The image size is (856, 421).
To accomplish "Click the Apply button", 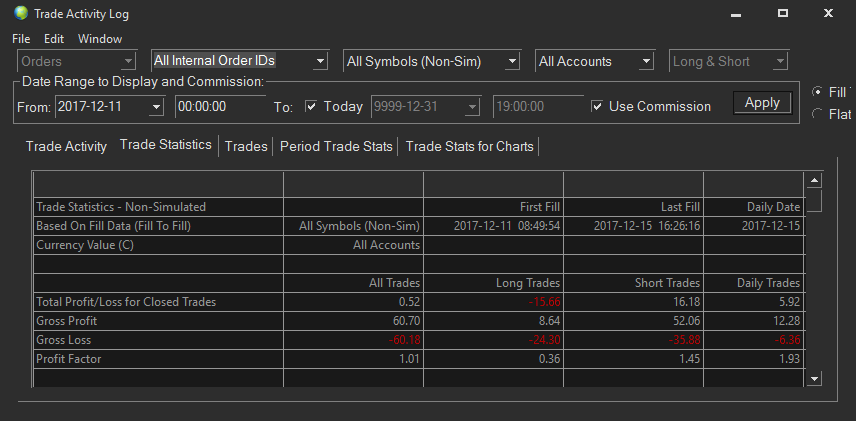I will point(762,103).
